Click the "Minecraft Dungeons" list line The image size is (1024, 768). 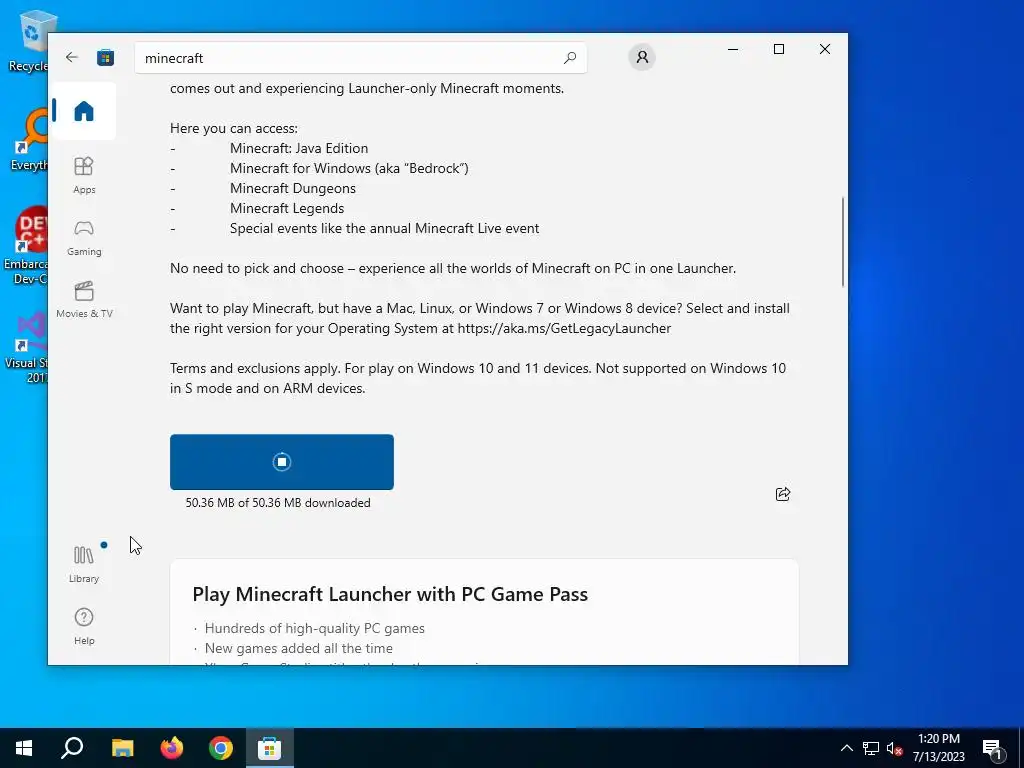293,188
